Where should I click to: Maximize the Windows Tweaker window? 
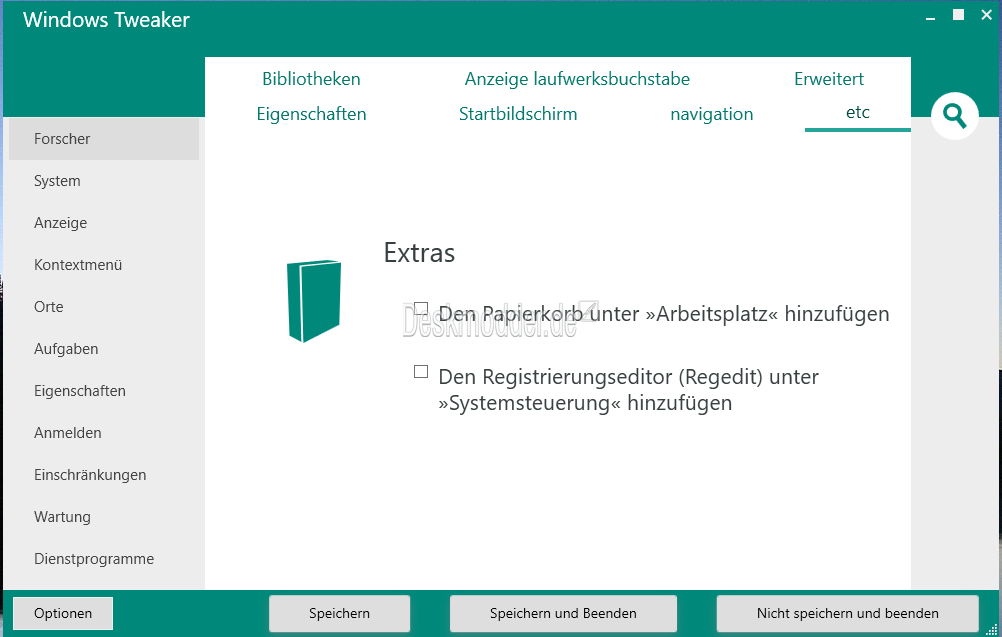959,15
